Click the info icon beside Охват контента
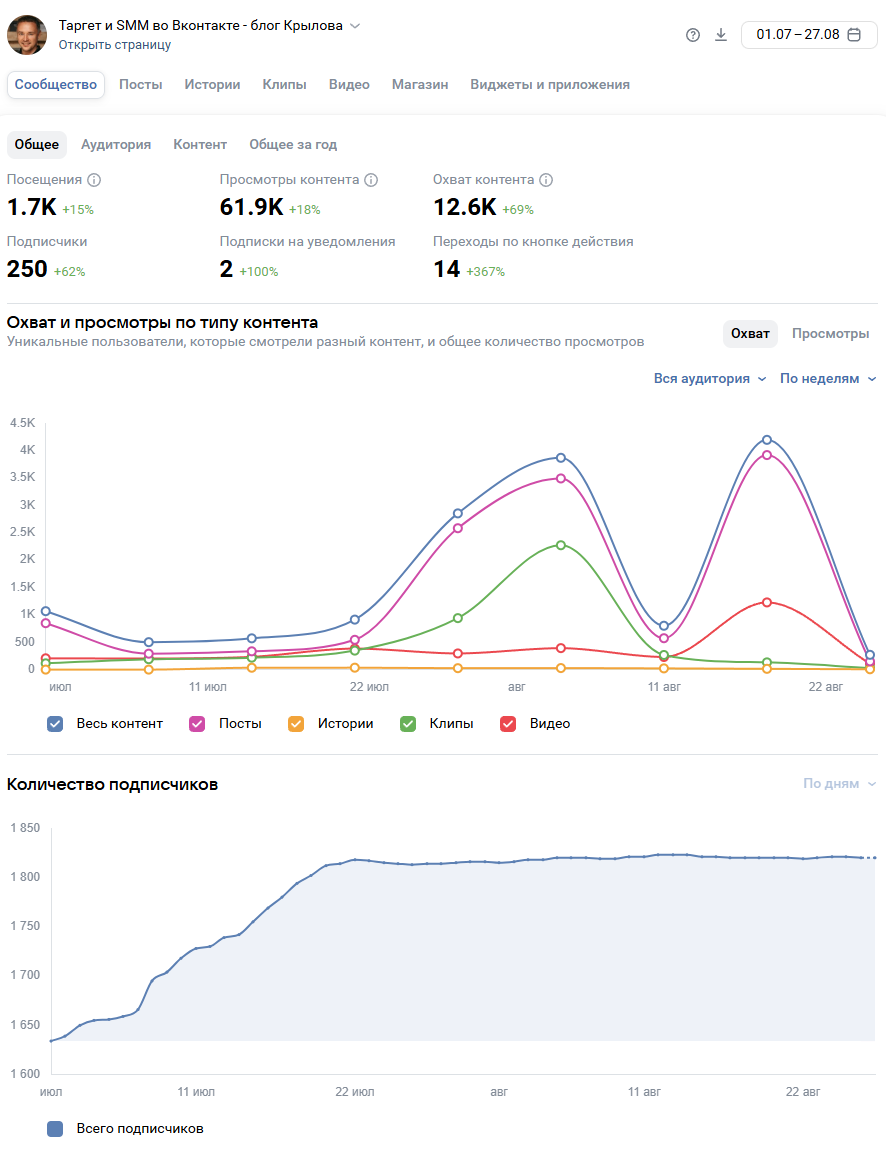The image size is (886, 1159). click(546, 180)
